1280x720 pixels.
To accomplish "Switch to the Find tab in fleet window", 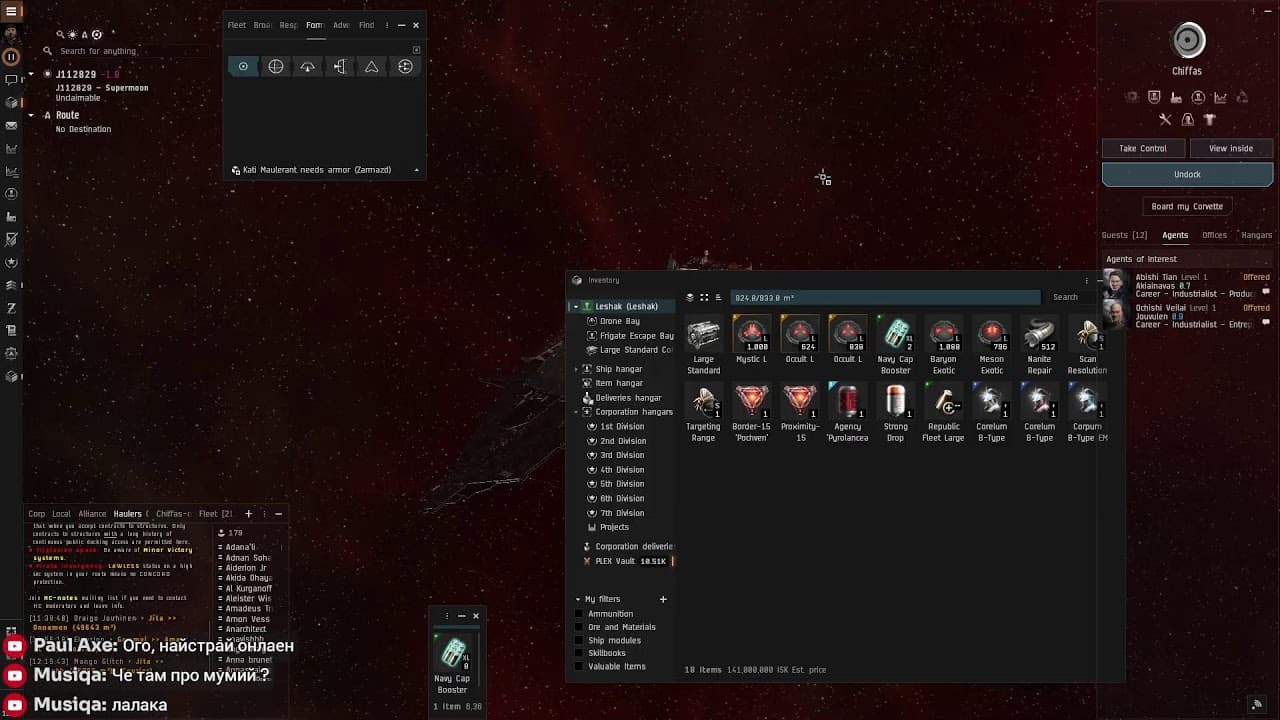I will coord(366,25).
